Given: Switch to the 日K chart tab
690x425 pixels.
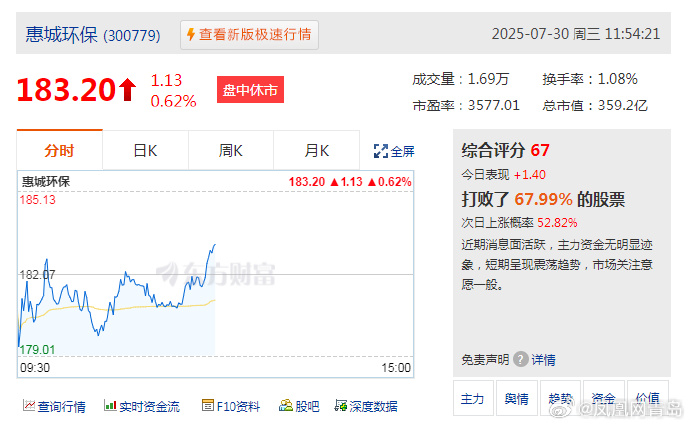Looking at the screenshot, I should pos(145,150).
